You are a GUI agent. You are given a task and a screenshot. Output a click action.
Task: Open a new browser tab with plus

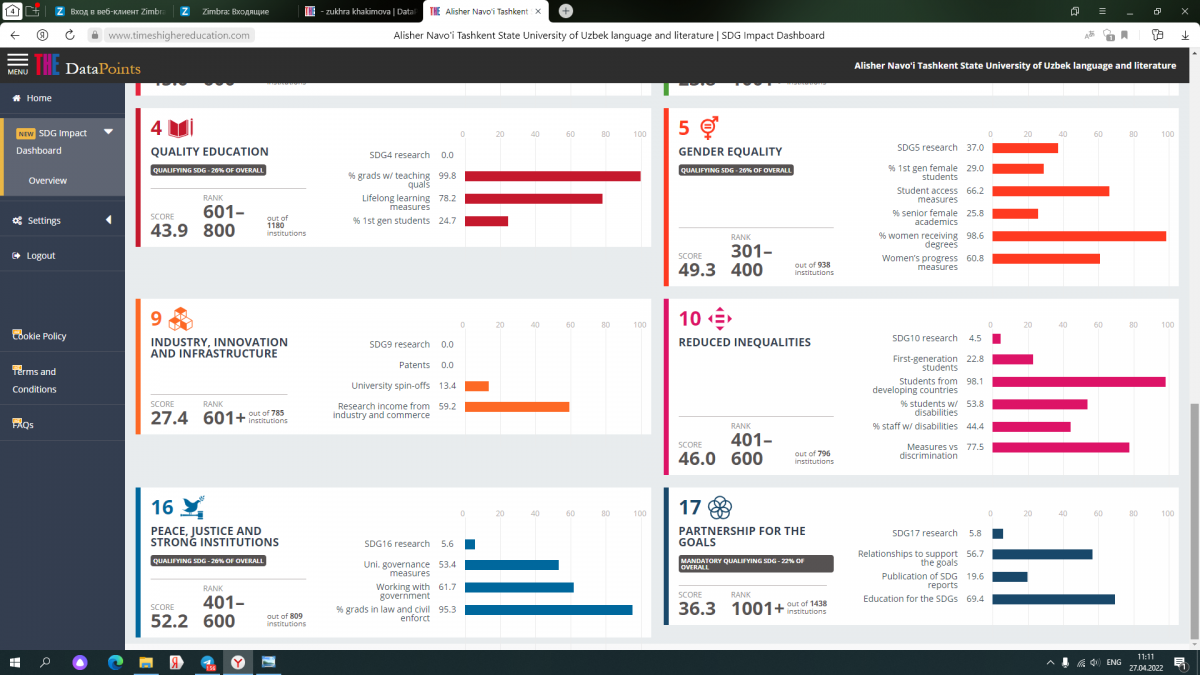tap(566, 11)
